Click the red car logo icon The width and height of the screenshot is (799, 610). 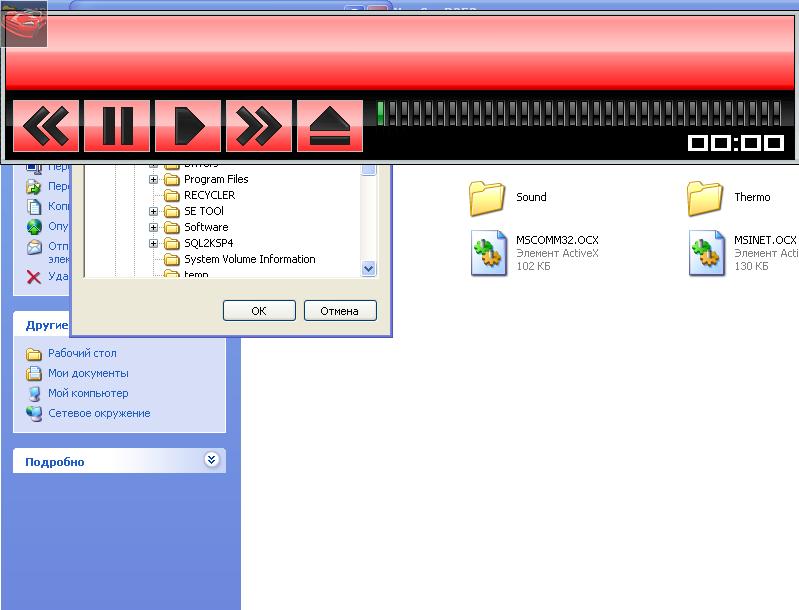[24, 24]
